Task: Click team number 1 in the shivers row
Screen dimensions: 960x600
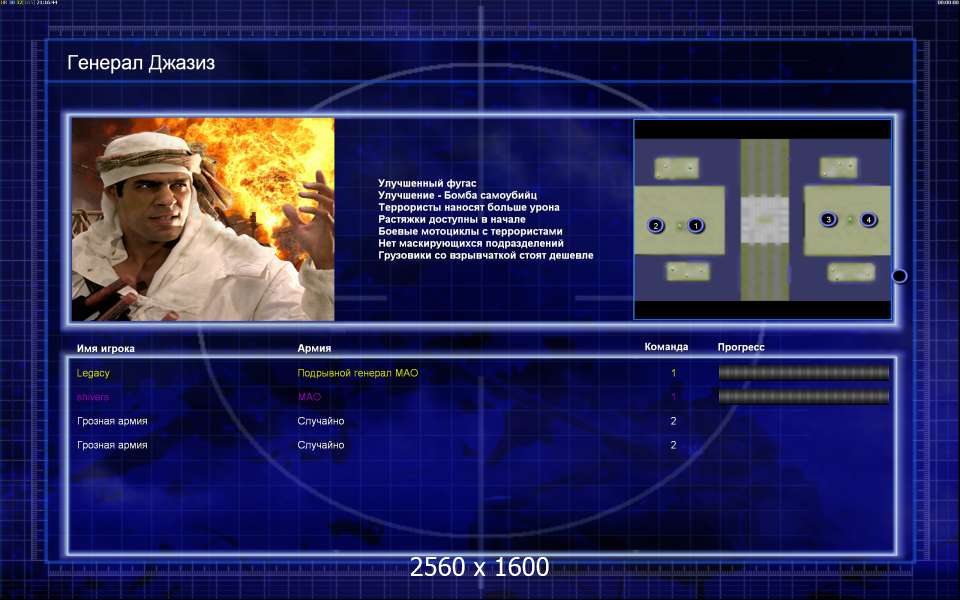Action: (x=673, y=397)
